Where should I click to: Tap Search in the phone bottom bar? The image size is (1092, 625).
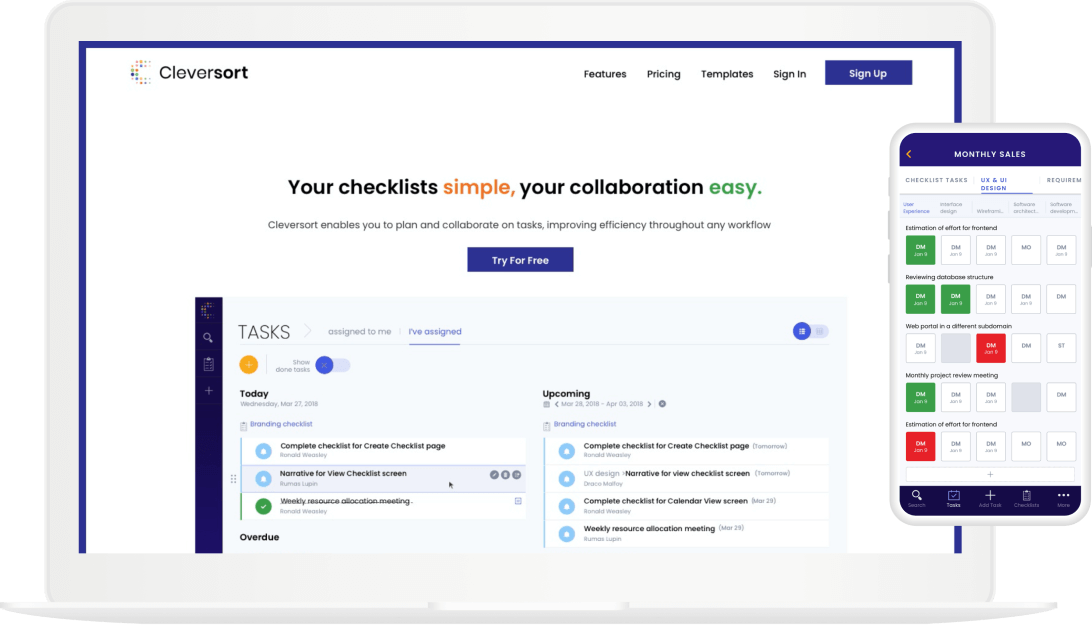[916, 499]
